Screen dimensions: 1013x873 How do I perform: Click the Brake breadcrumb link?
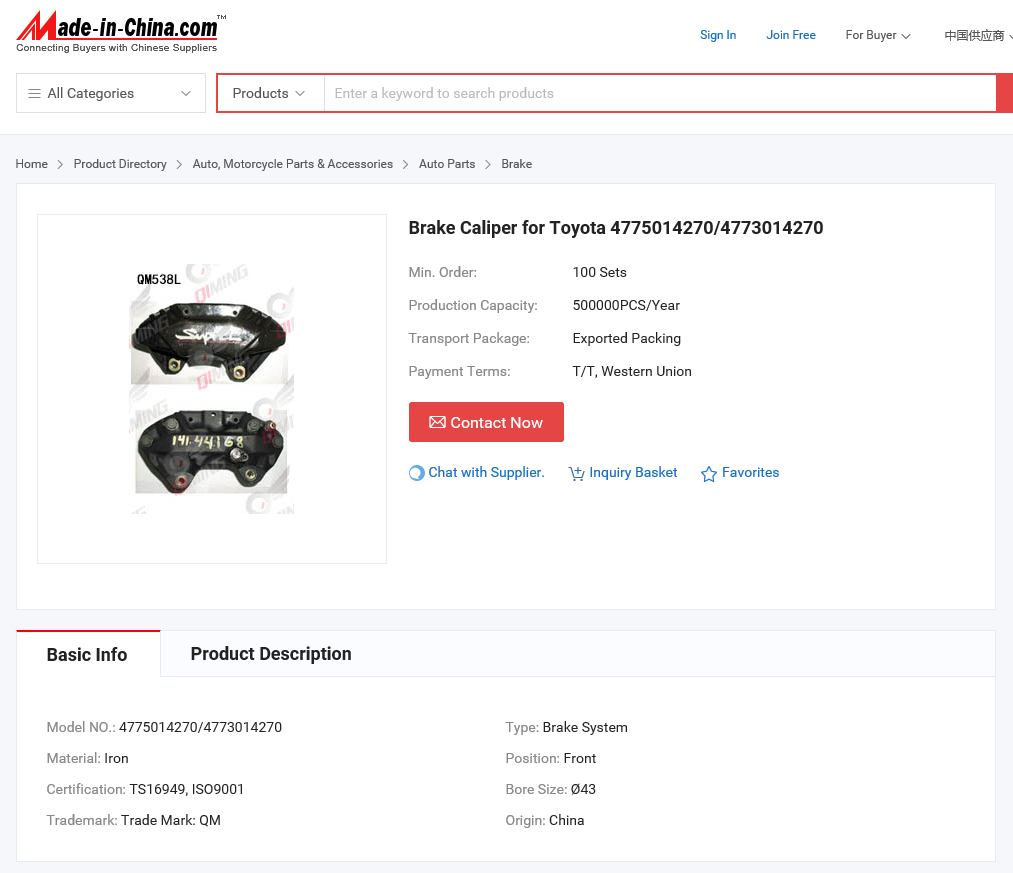516,164
